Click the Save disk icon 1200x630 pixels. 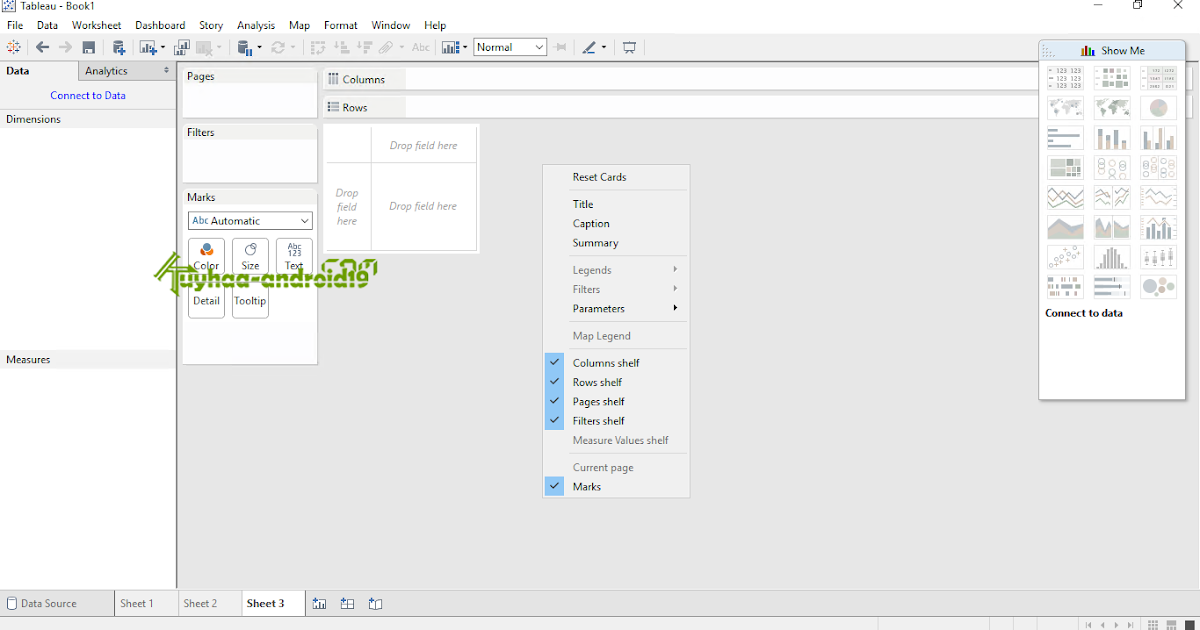89,47
